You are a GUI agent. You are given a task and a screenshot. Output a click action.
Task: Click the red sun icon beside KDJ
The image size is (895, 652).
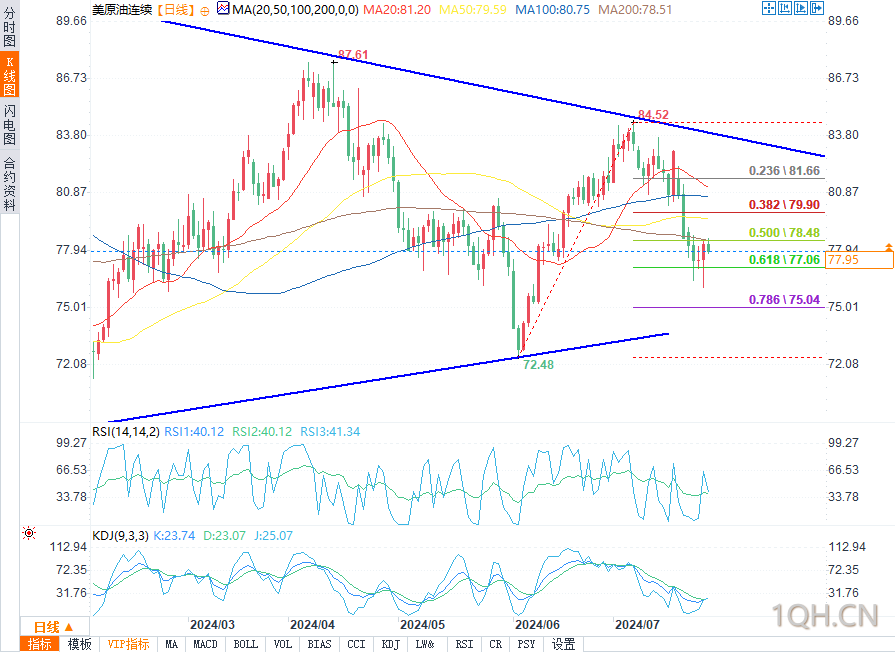[x=29, y=533]
